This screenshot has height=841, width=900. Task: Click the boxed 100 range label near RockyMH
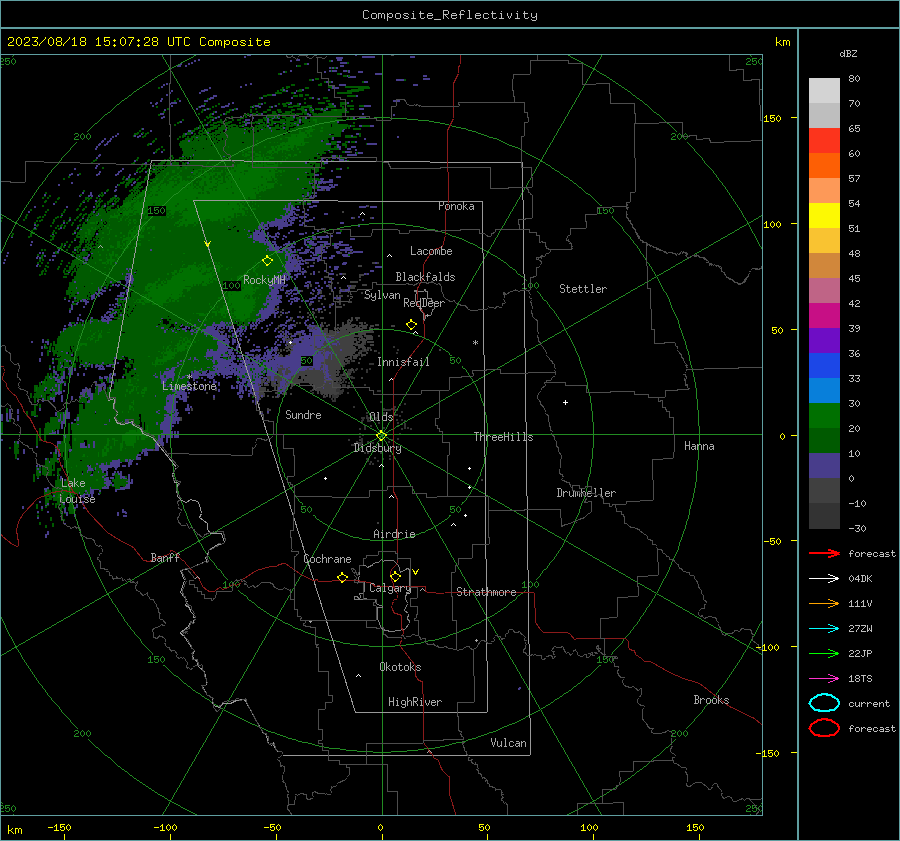point(231,285)
